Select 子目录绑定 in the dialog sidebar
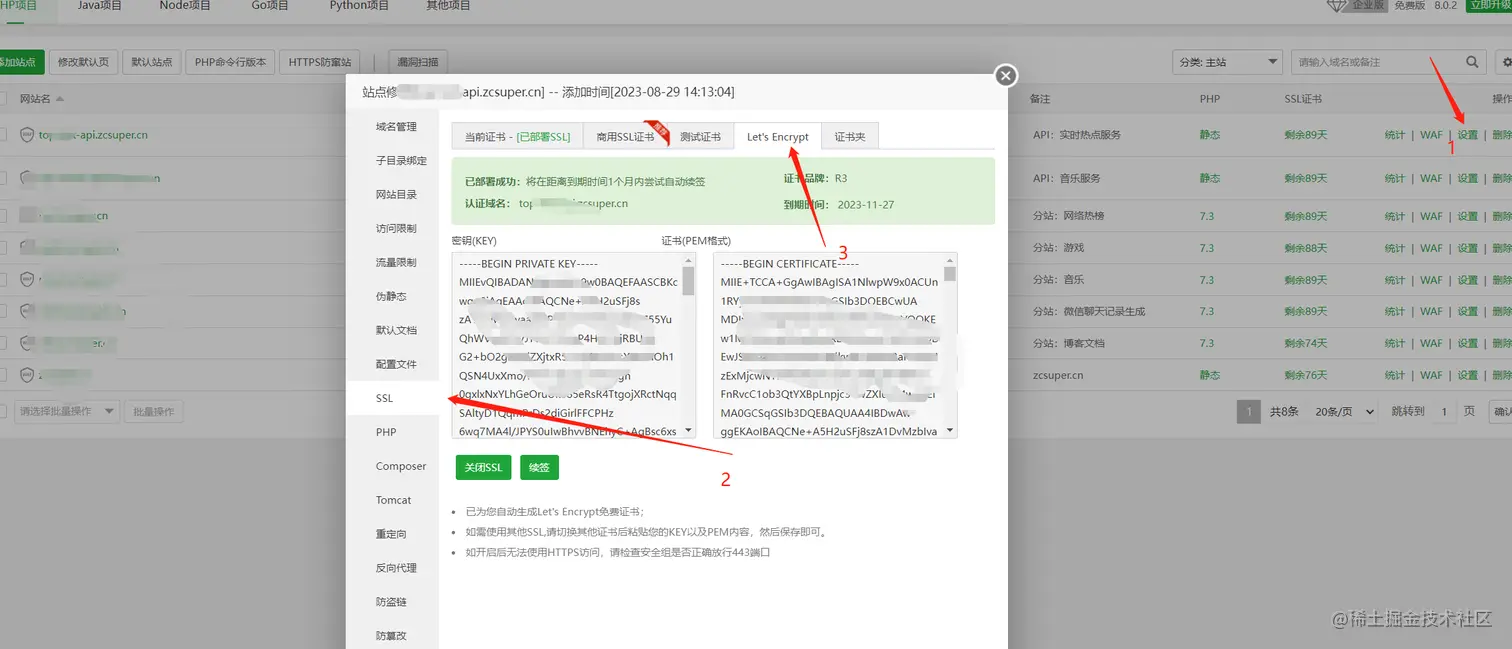This screenshot has height=649, width=1512. [392, 161]
